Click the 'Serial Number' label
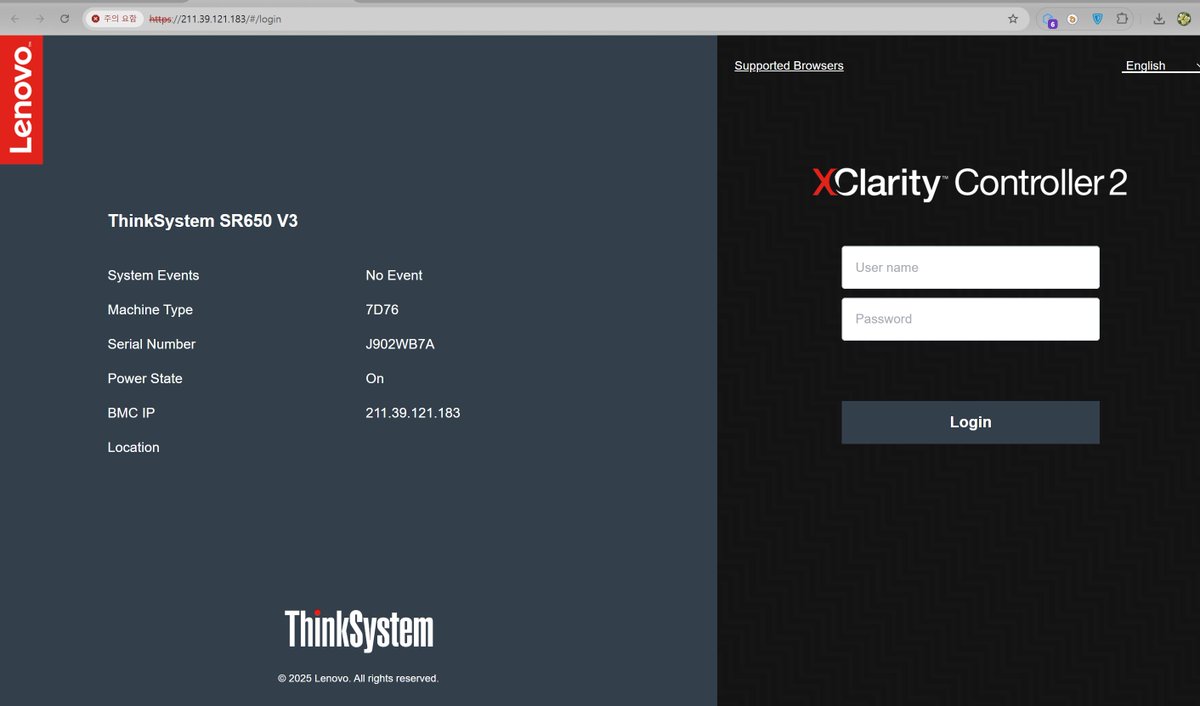Viewport: 1200px width, 706px height. coord(152,344)
